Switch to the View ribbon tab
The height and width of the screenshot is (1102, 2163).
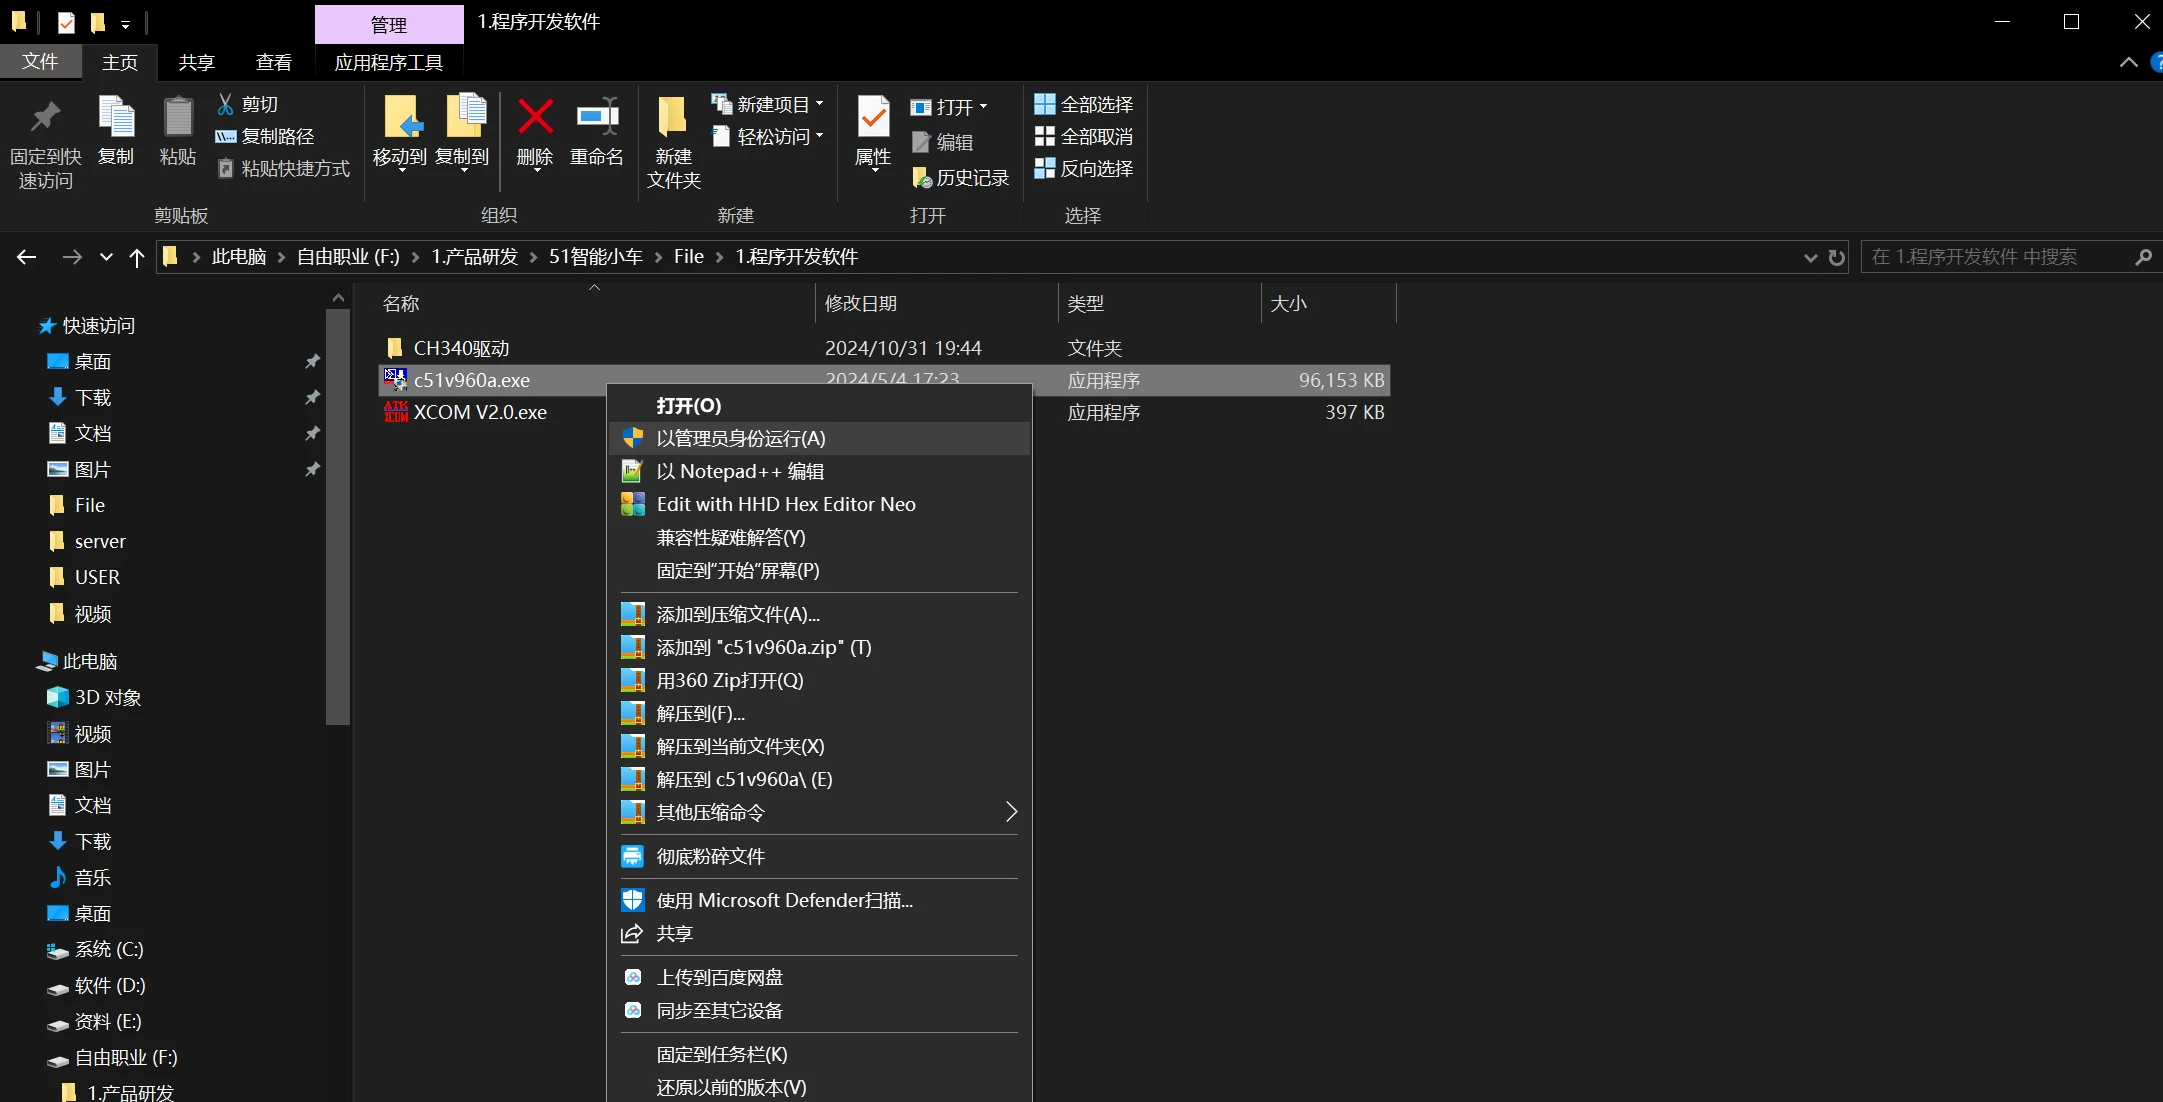tap(273, 62)
